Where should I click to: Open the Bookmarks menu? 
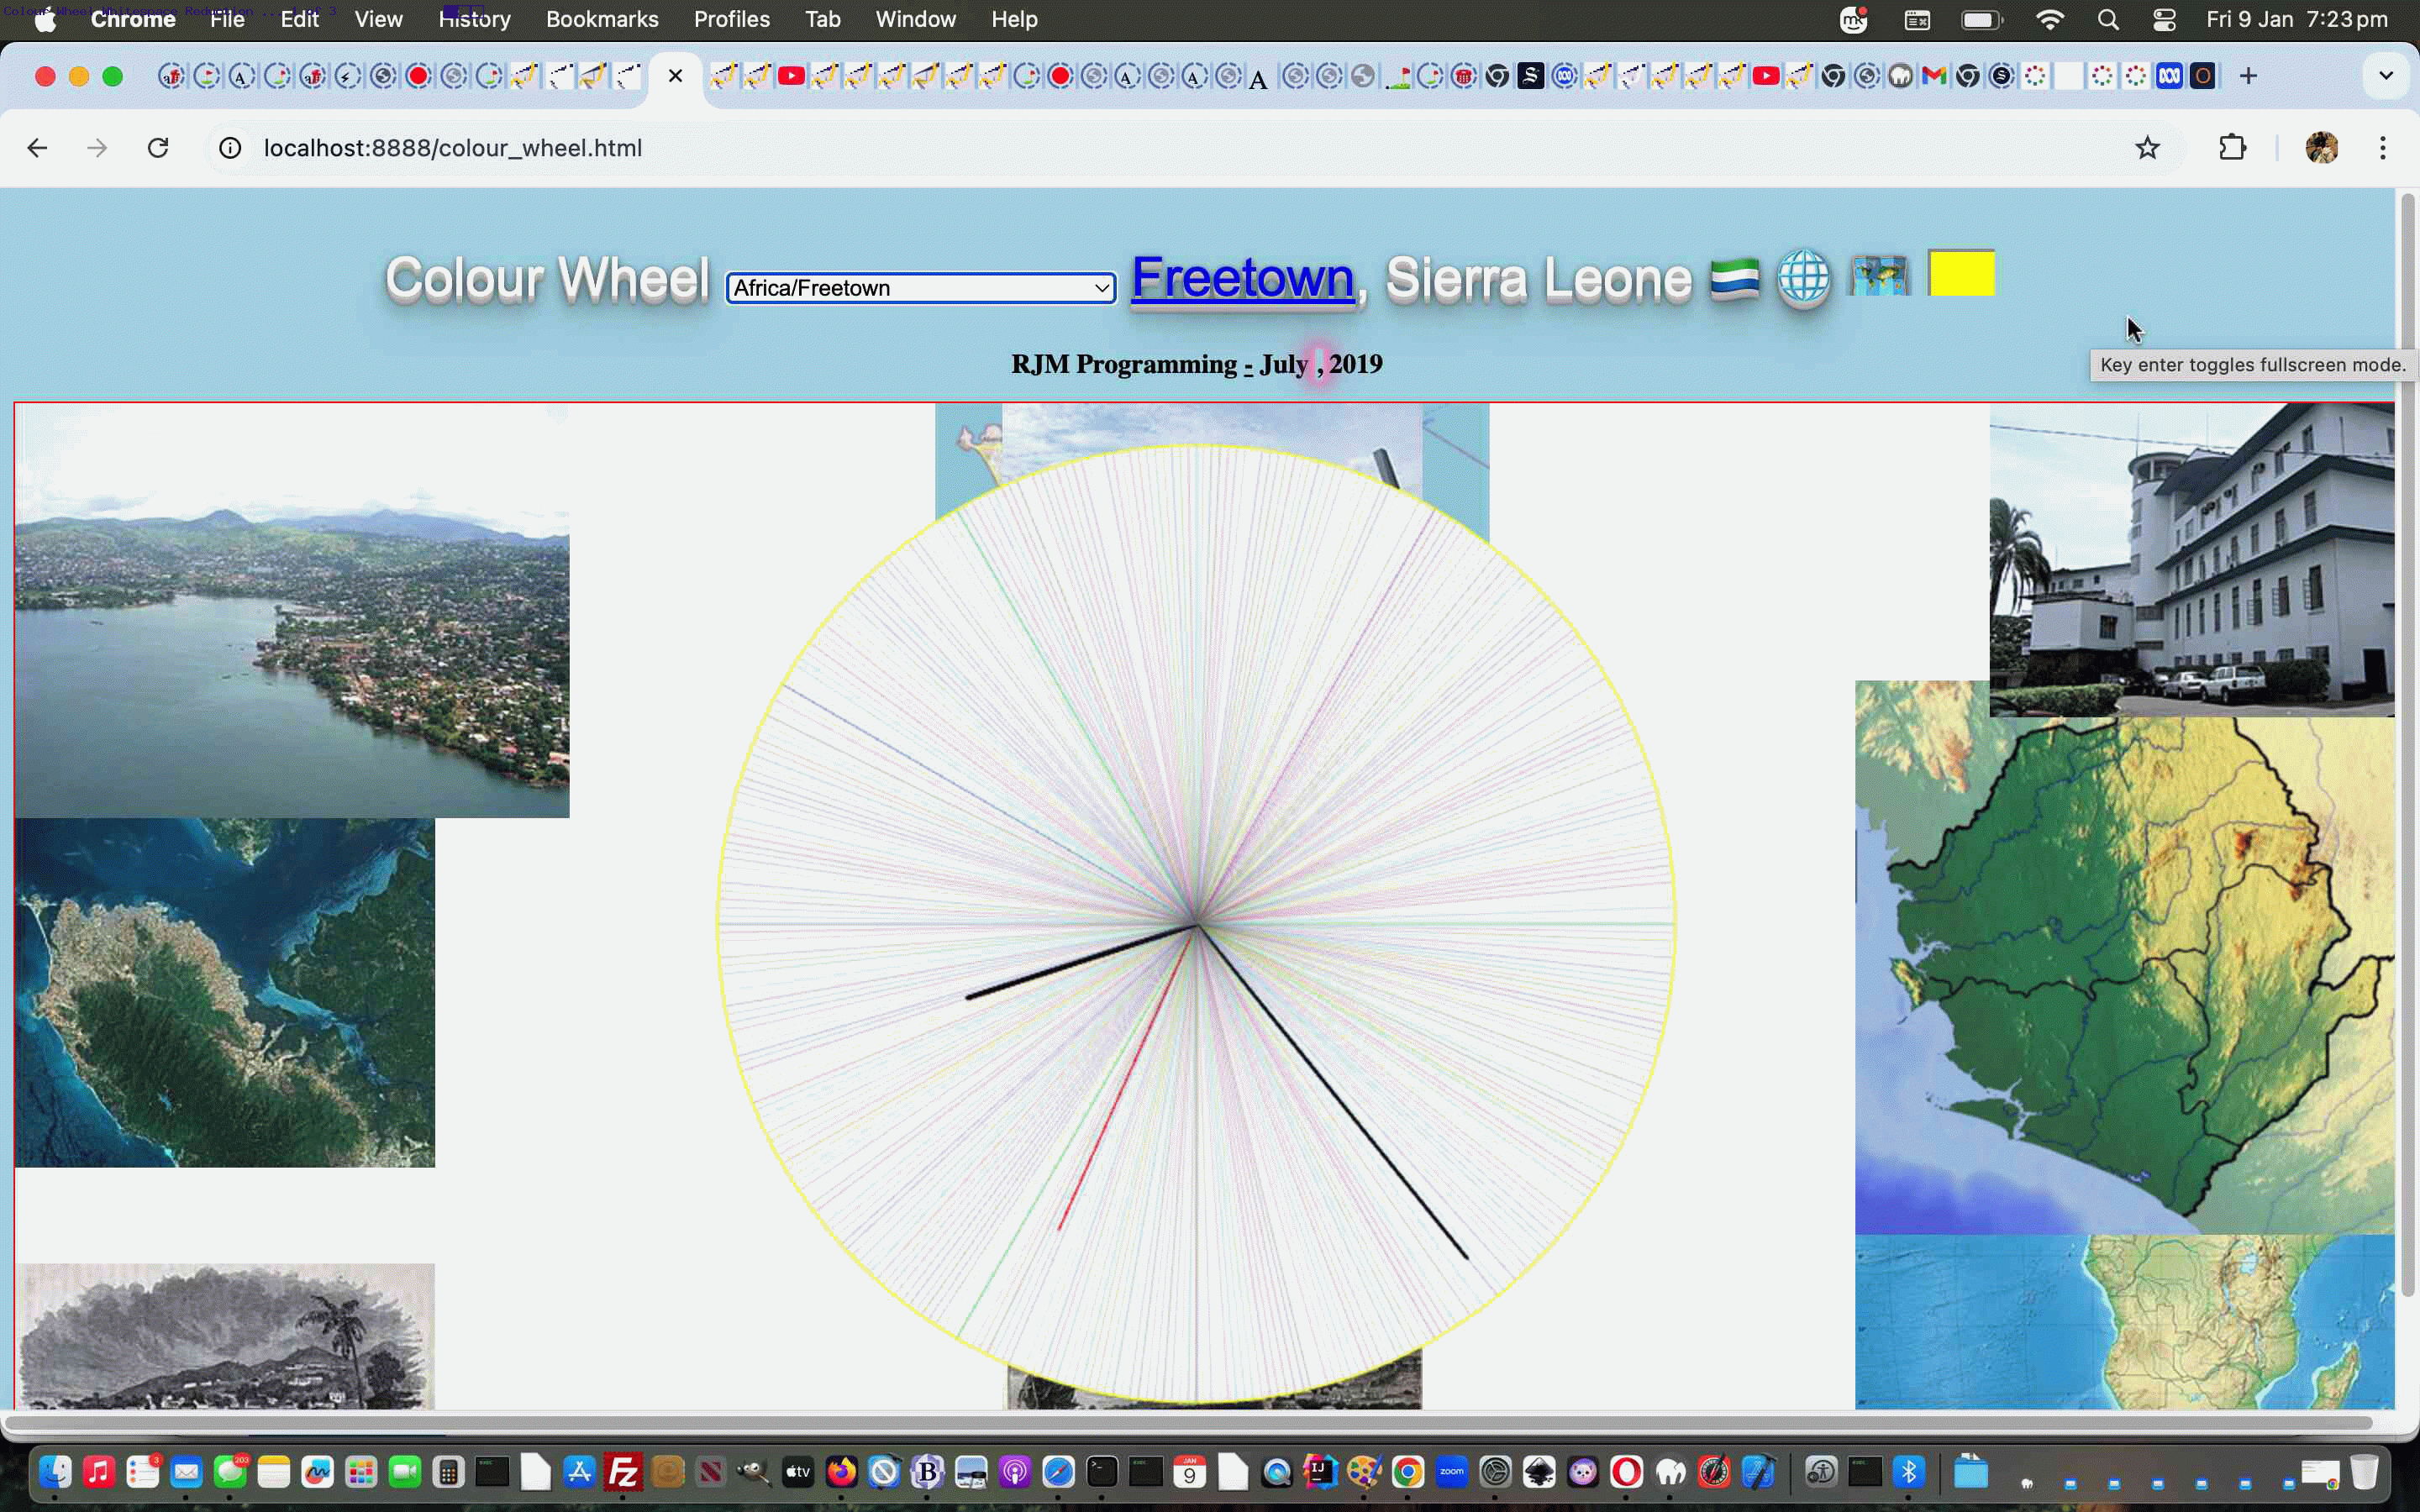pos(601,19)
